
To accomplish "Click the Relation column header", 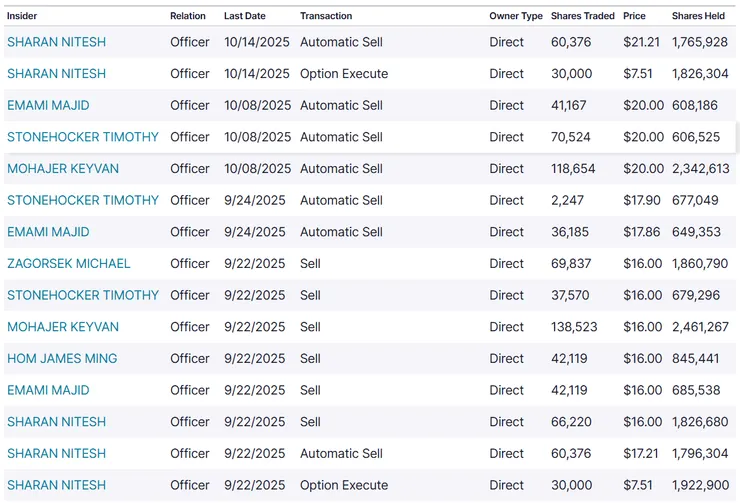I will (x=188, y=16).
